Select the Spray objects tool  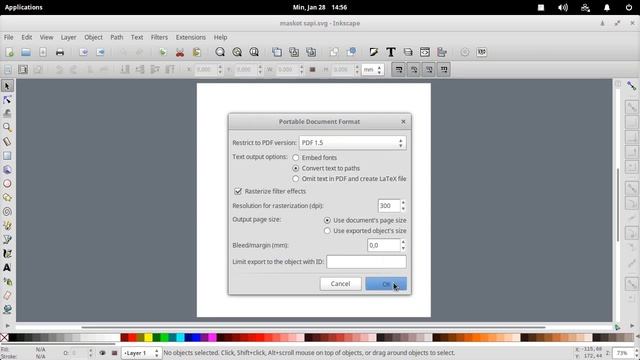(7, 282)
